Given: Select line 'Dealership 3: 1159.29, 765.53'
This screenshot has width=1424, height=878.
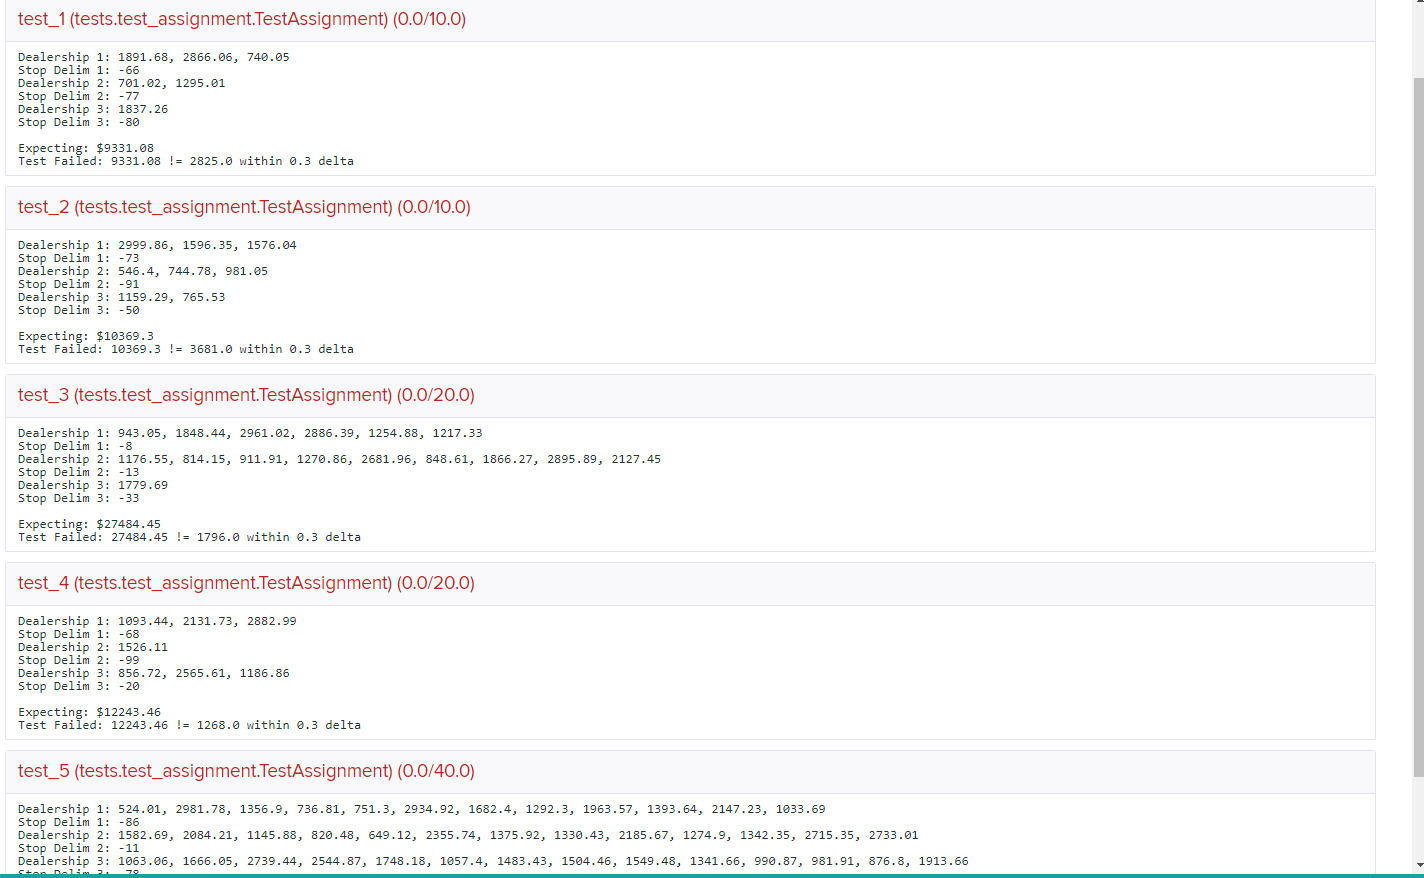Looking at the screenshot, I should [122, 297].
